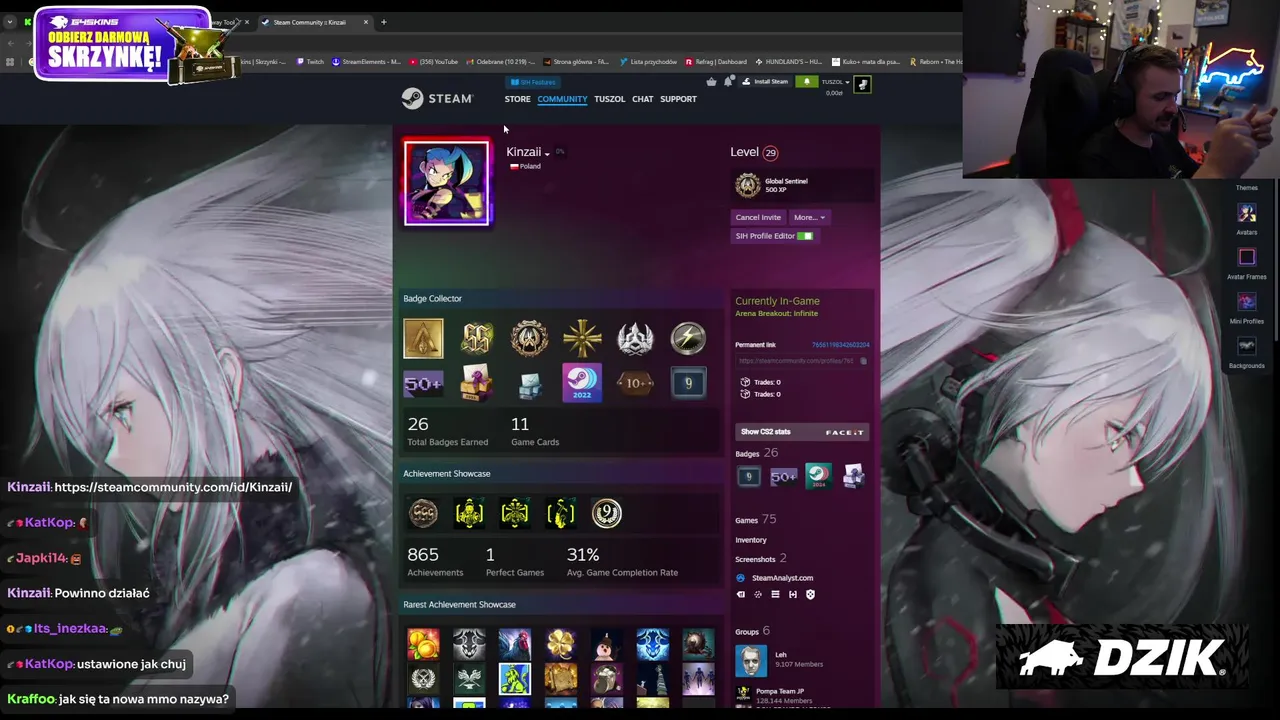
Task: Click the golden Assassin's Creed badge
Action: tap(423, 338)
